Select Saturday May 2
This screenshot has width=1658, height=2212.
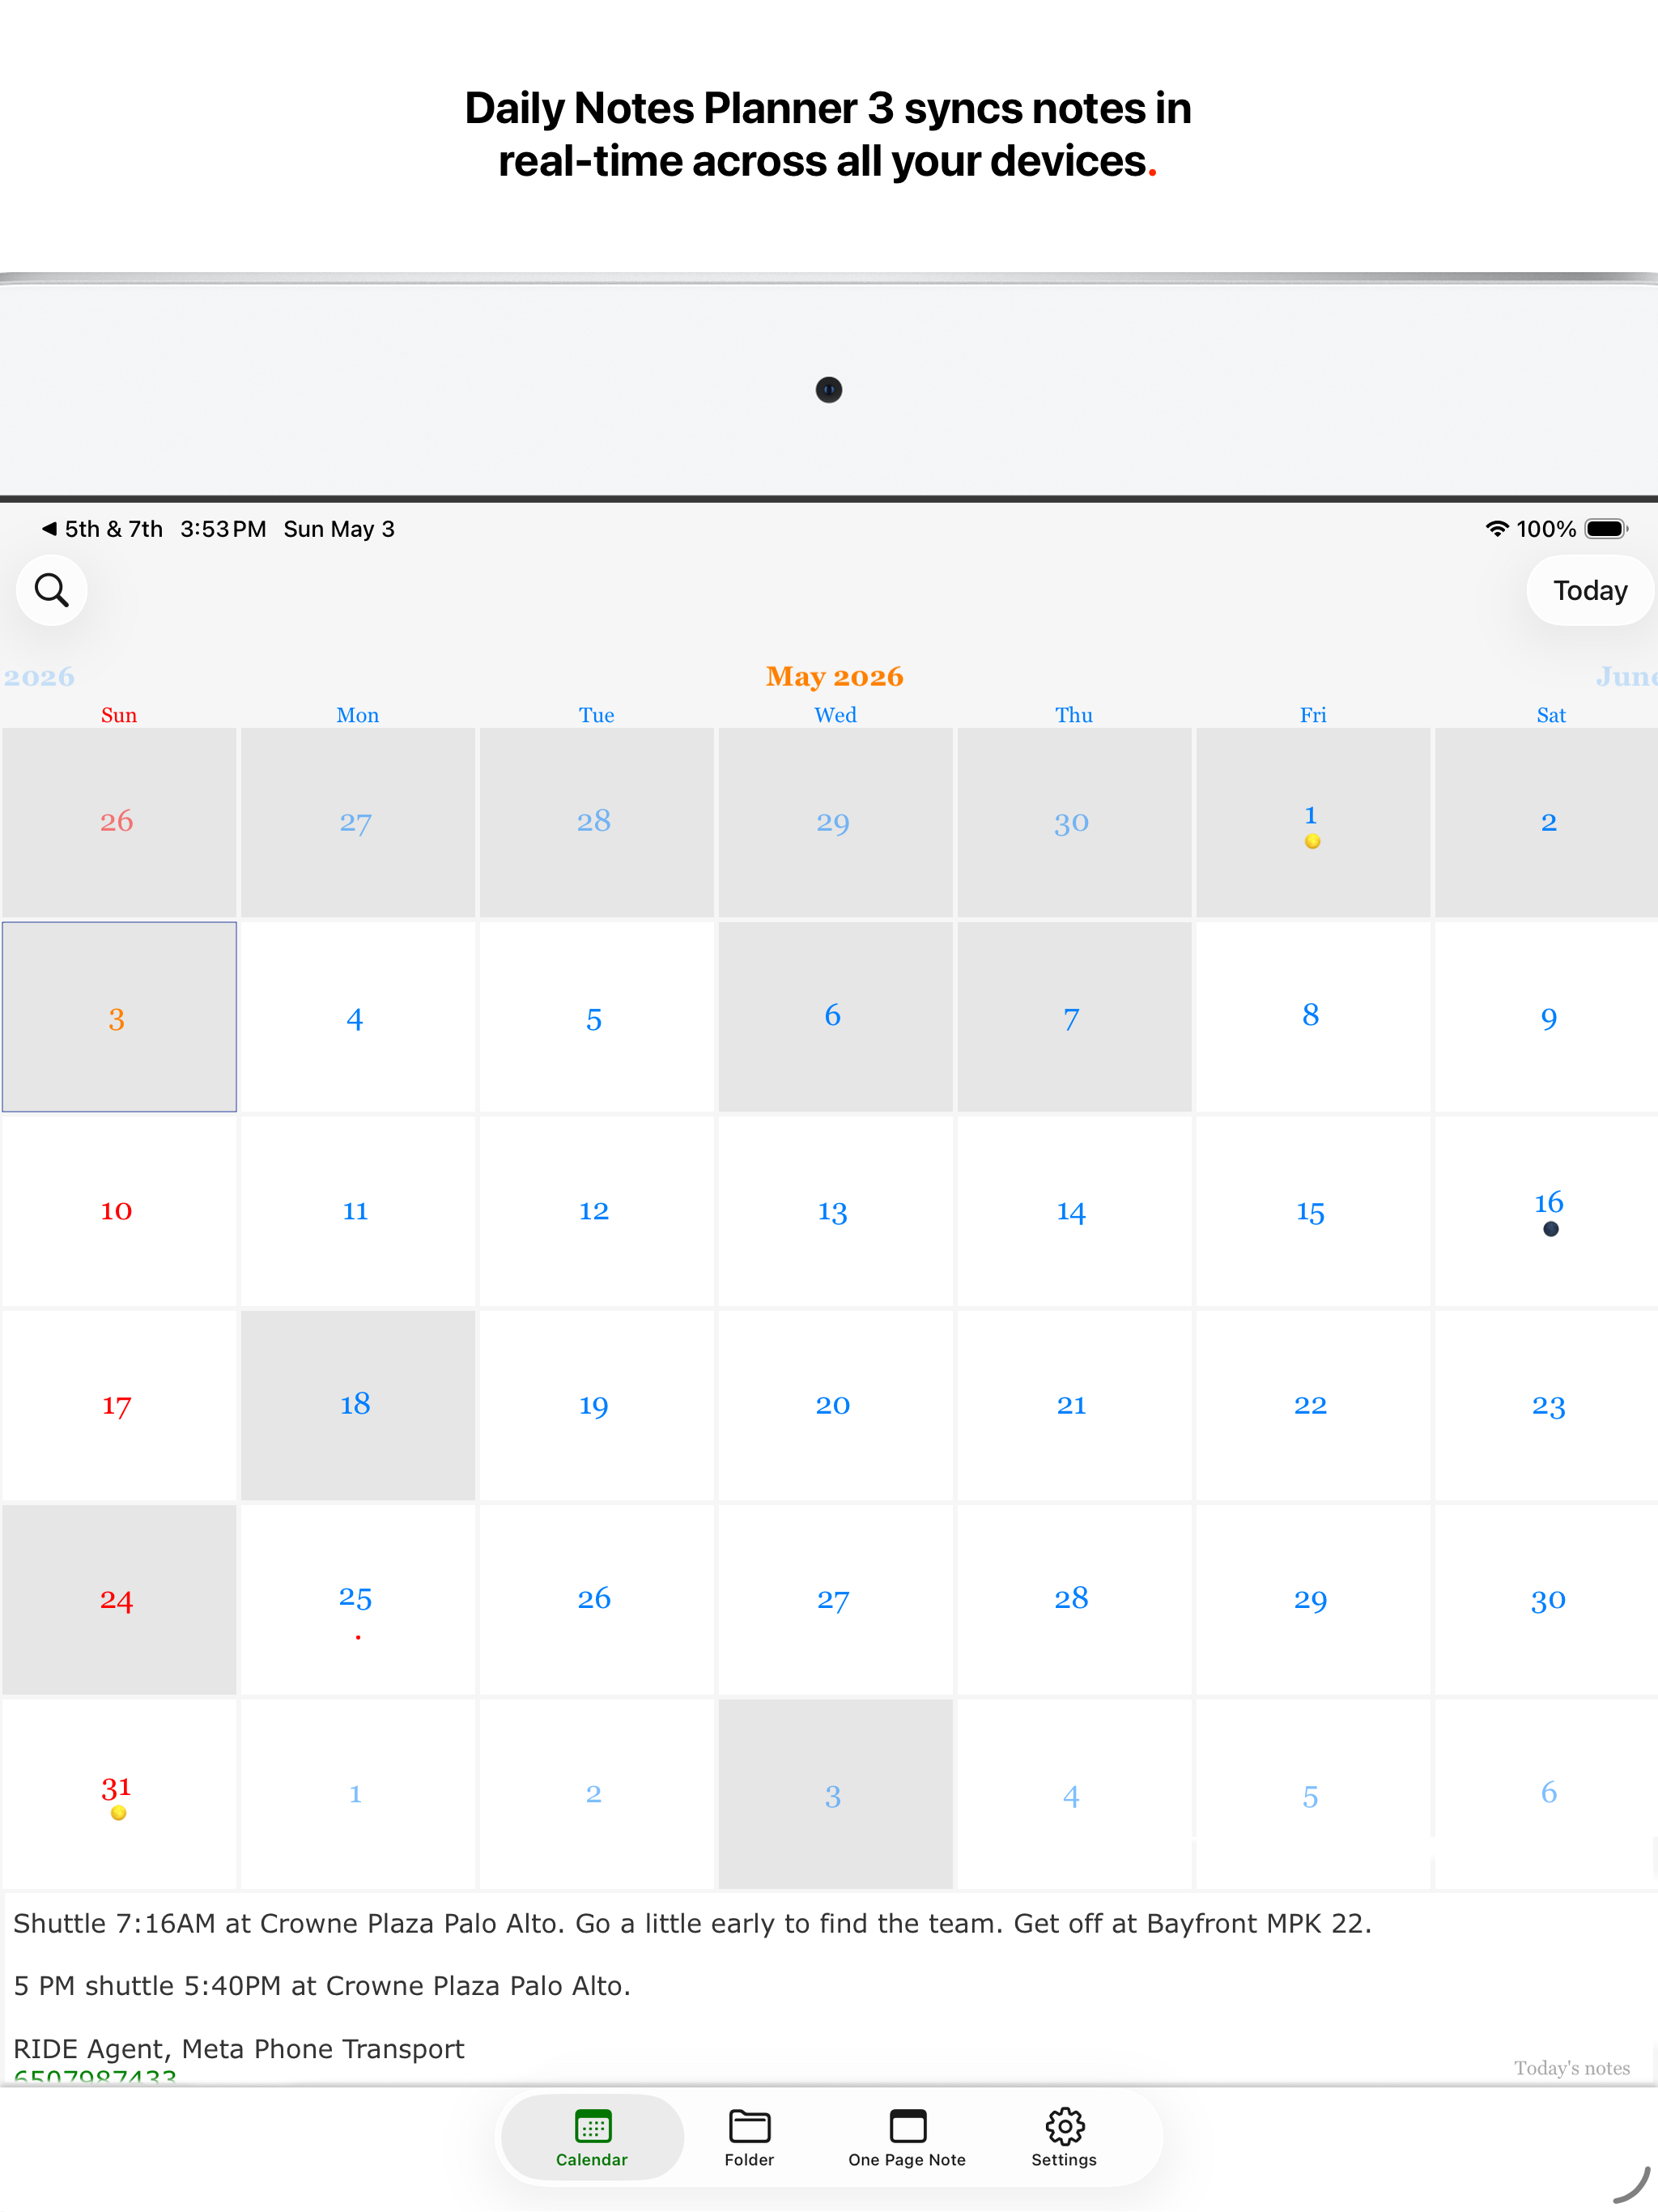click(1548, 822)
